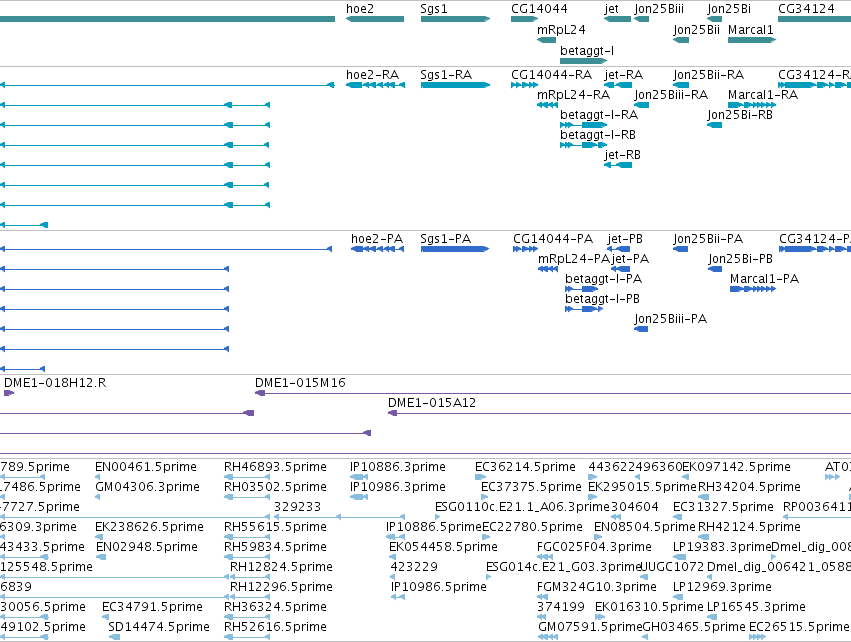Image resolution: width=851 pixels, height=642 pixels.
Task: Click the DME1-015A12 clone label
Action: point(432,403)
